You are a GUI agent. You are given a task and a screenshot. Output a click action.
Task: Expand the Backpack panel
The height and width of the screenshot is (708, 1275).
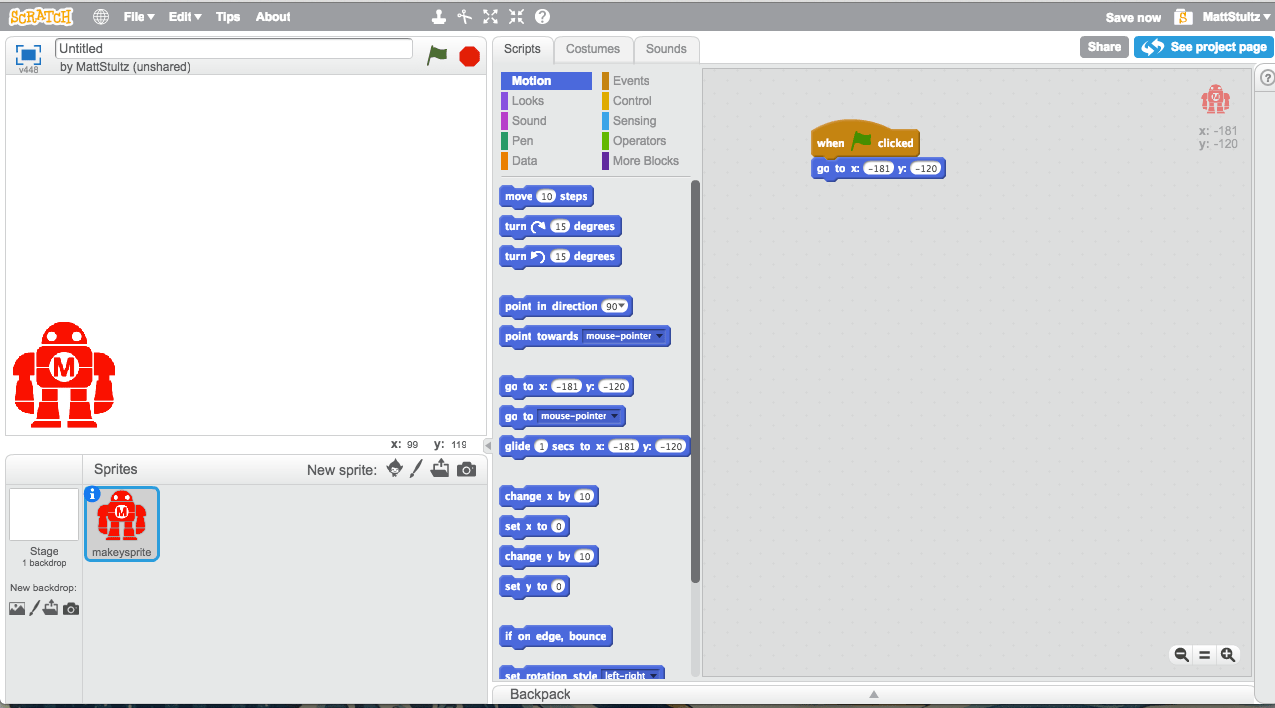[x=873, y=694]
